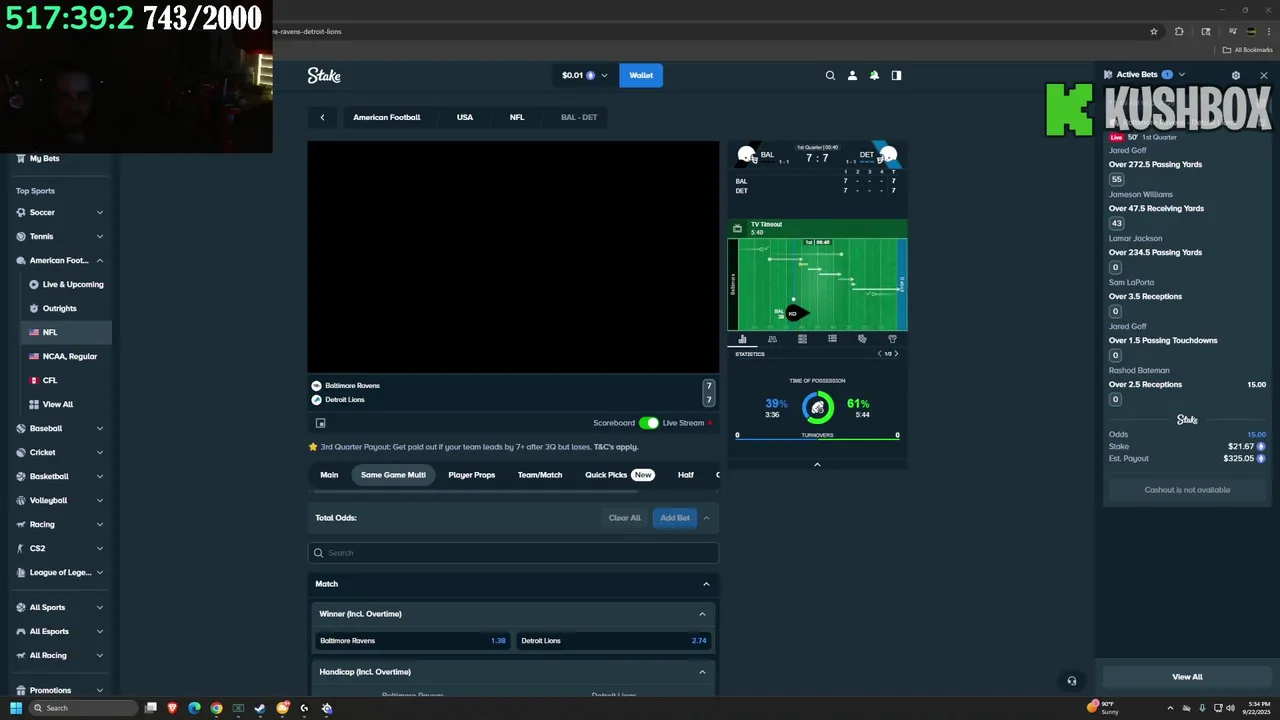Screen dimensions: 1280x720
Task: Toggle the Scoreboard / Live Stream switch
Action: pos(649,423)
